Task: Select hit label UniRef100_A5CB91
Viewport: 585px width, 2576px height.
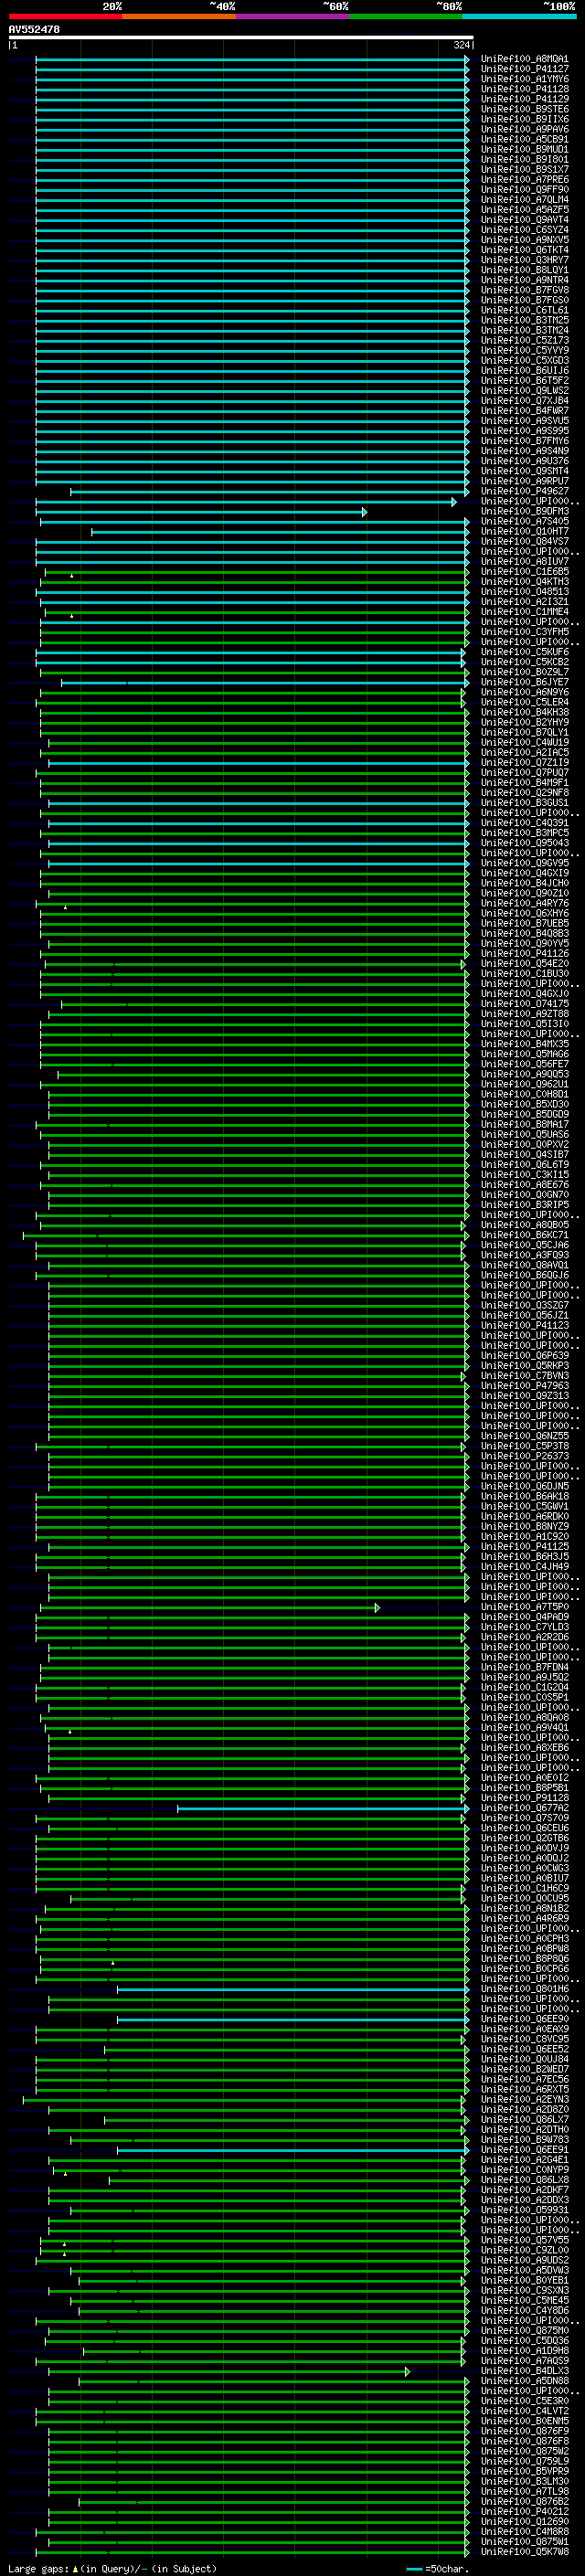Action: pos(524,139)
